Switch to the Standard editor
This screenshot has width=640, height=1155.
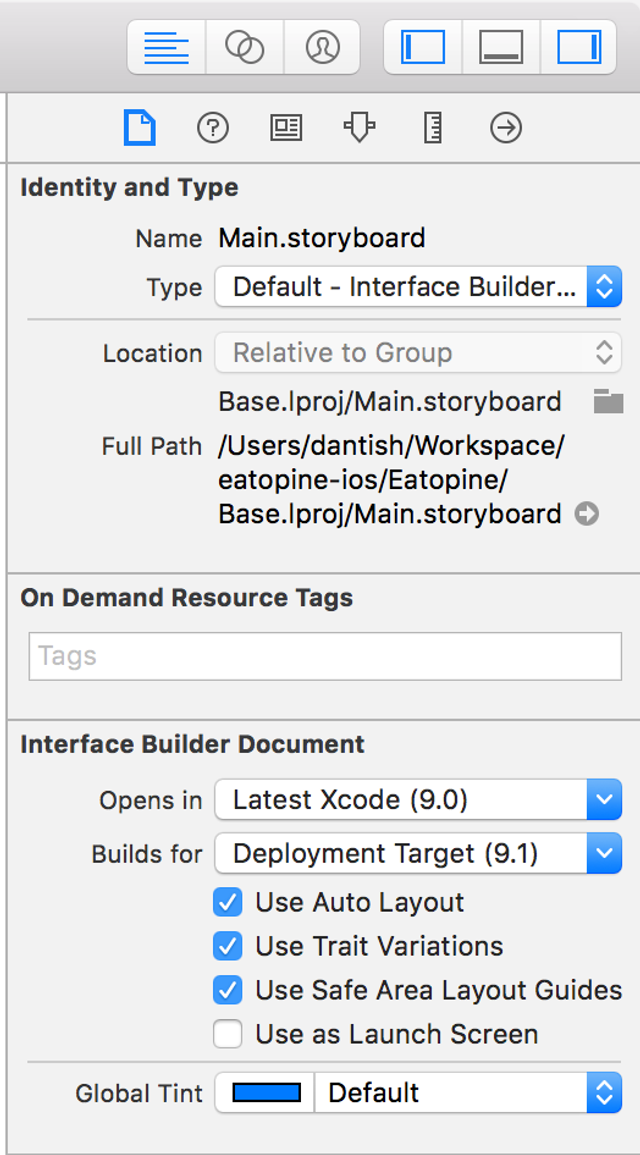click(x=167, y=48)
